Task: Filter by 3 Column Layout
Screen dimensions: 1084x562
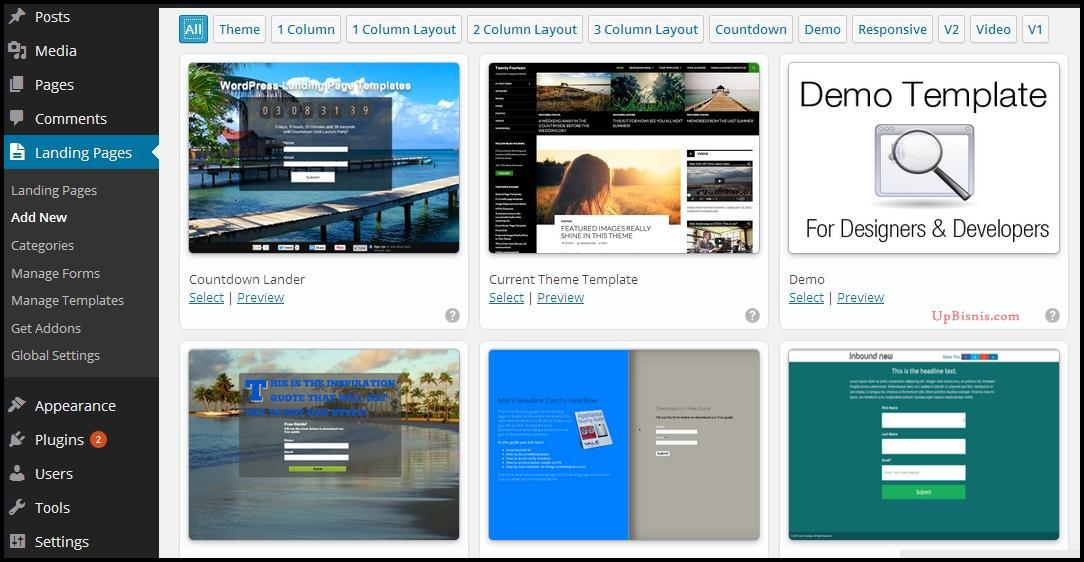Action: point(646,29)
